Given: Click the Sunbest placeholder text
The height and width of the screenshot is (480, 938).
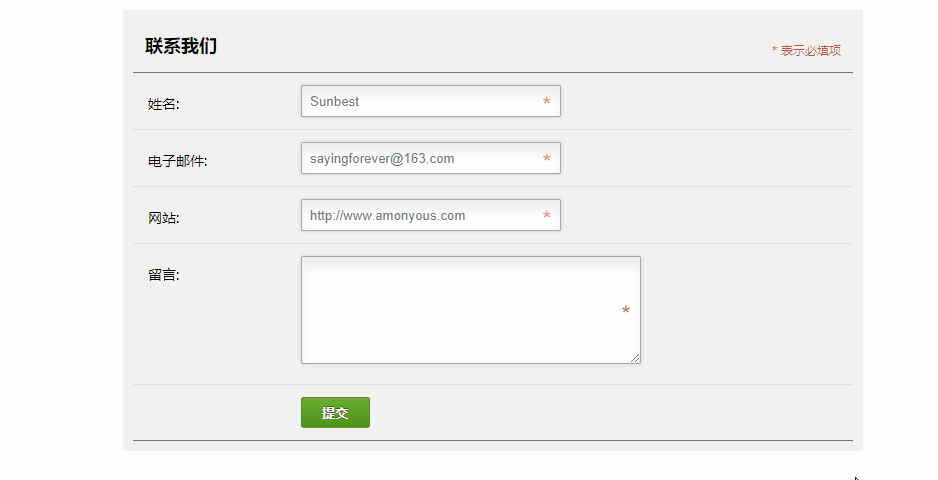Looking at the screenshot, I should 334,101.
